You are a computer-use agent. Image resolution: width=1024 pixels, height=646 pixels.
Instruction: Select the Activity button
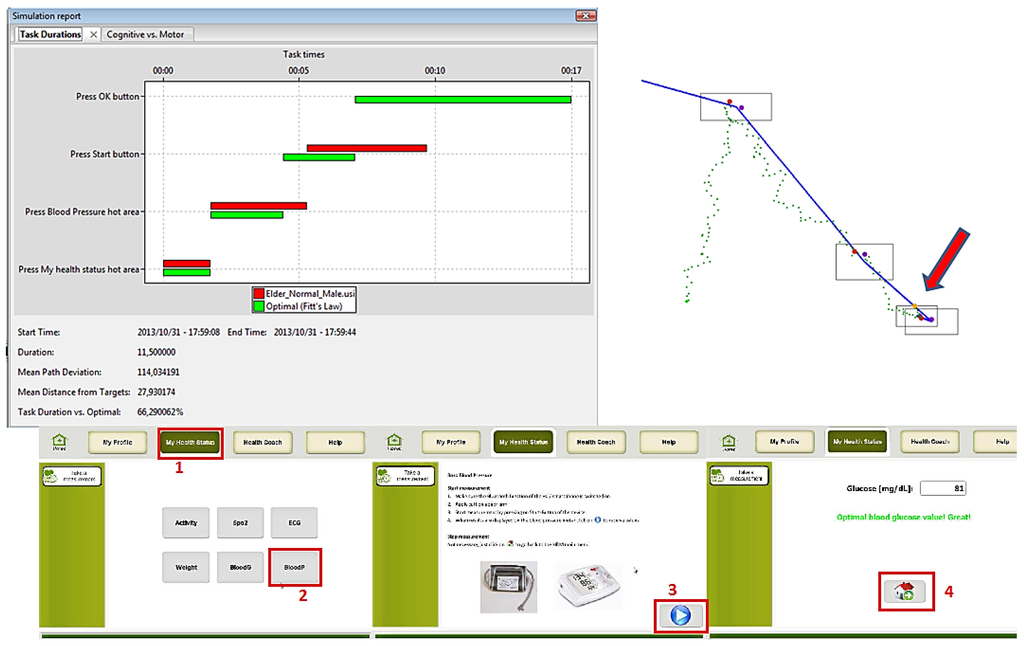pos(186,522)
